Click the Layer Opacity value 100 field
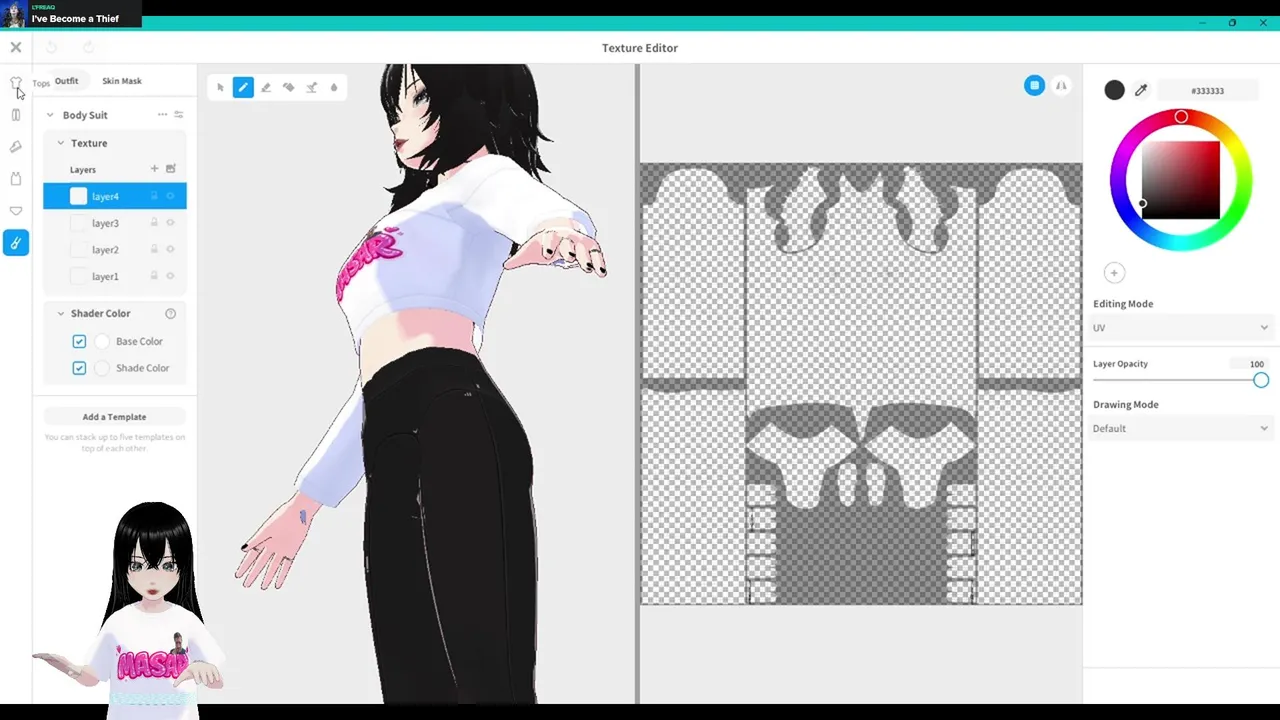 pyautogui.click(x=1250, y=364)
